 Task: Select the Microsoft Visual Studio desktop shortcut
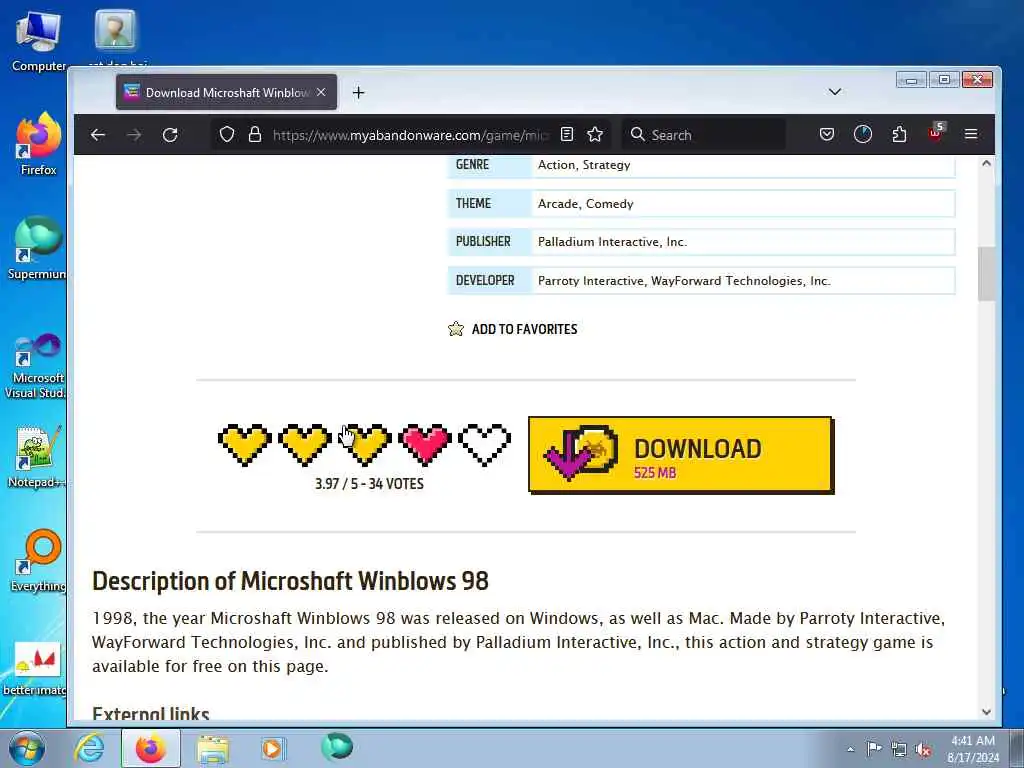click(36, 366)
